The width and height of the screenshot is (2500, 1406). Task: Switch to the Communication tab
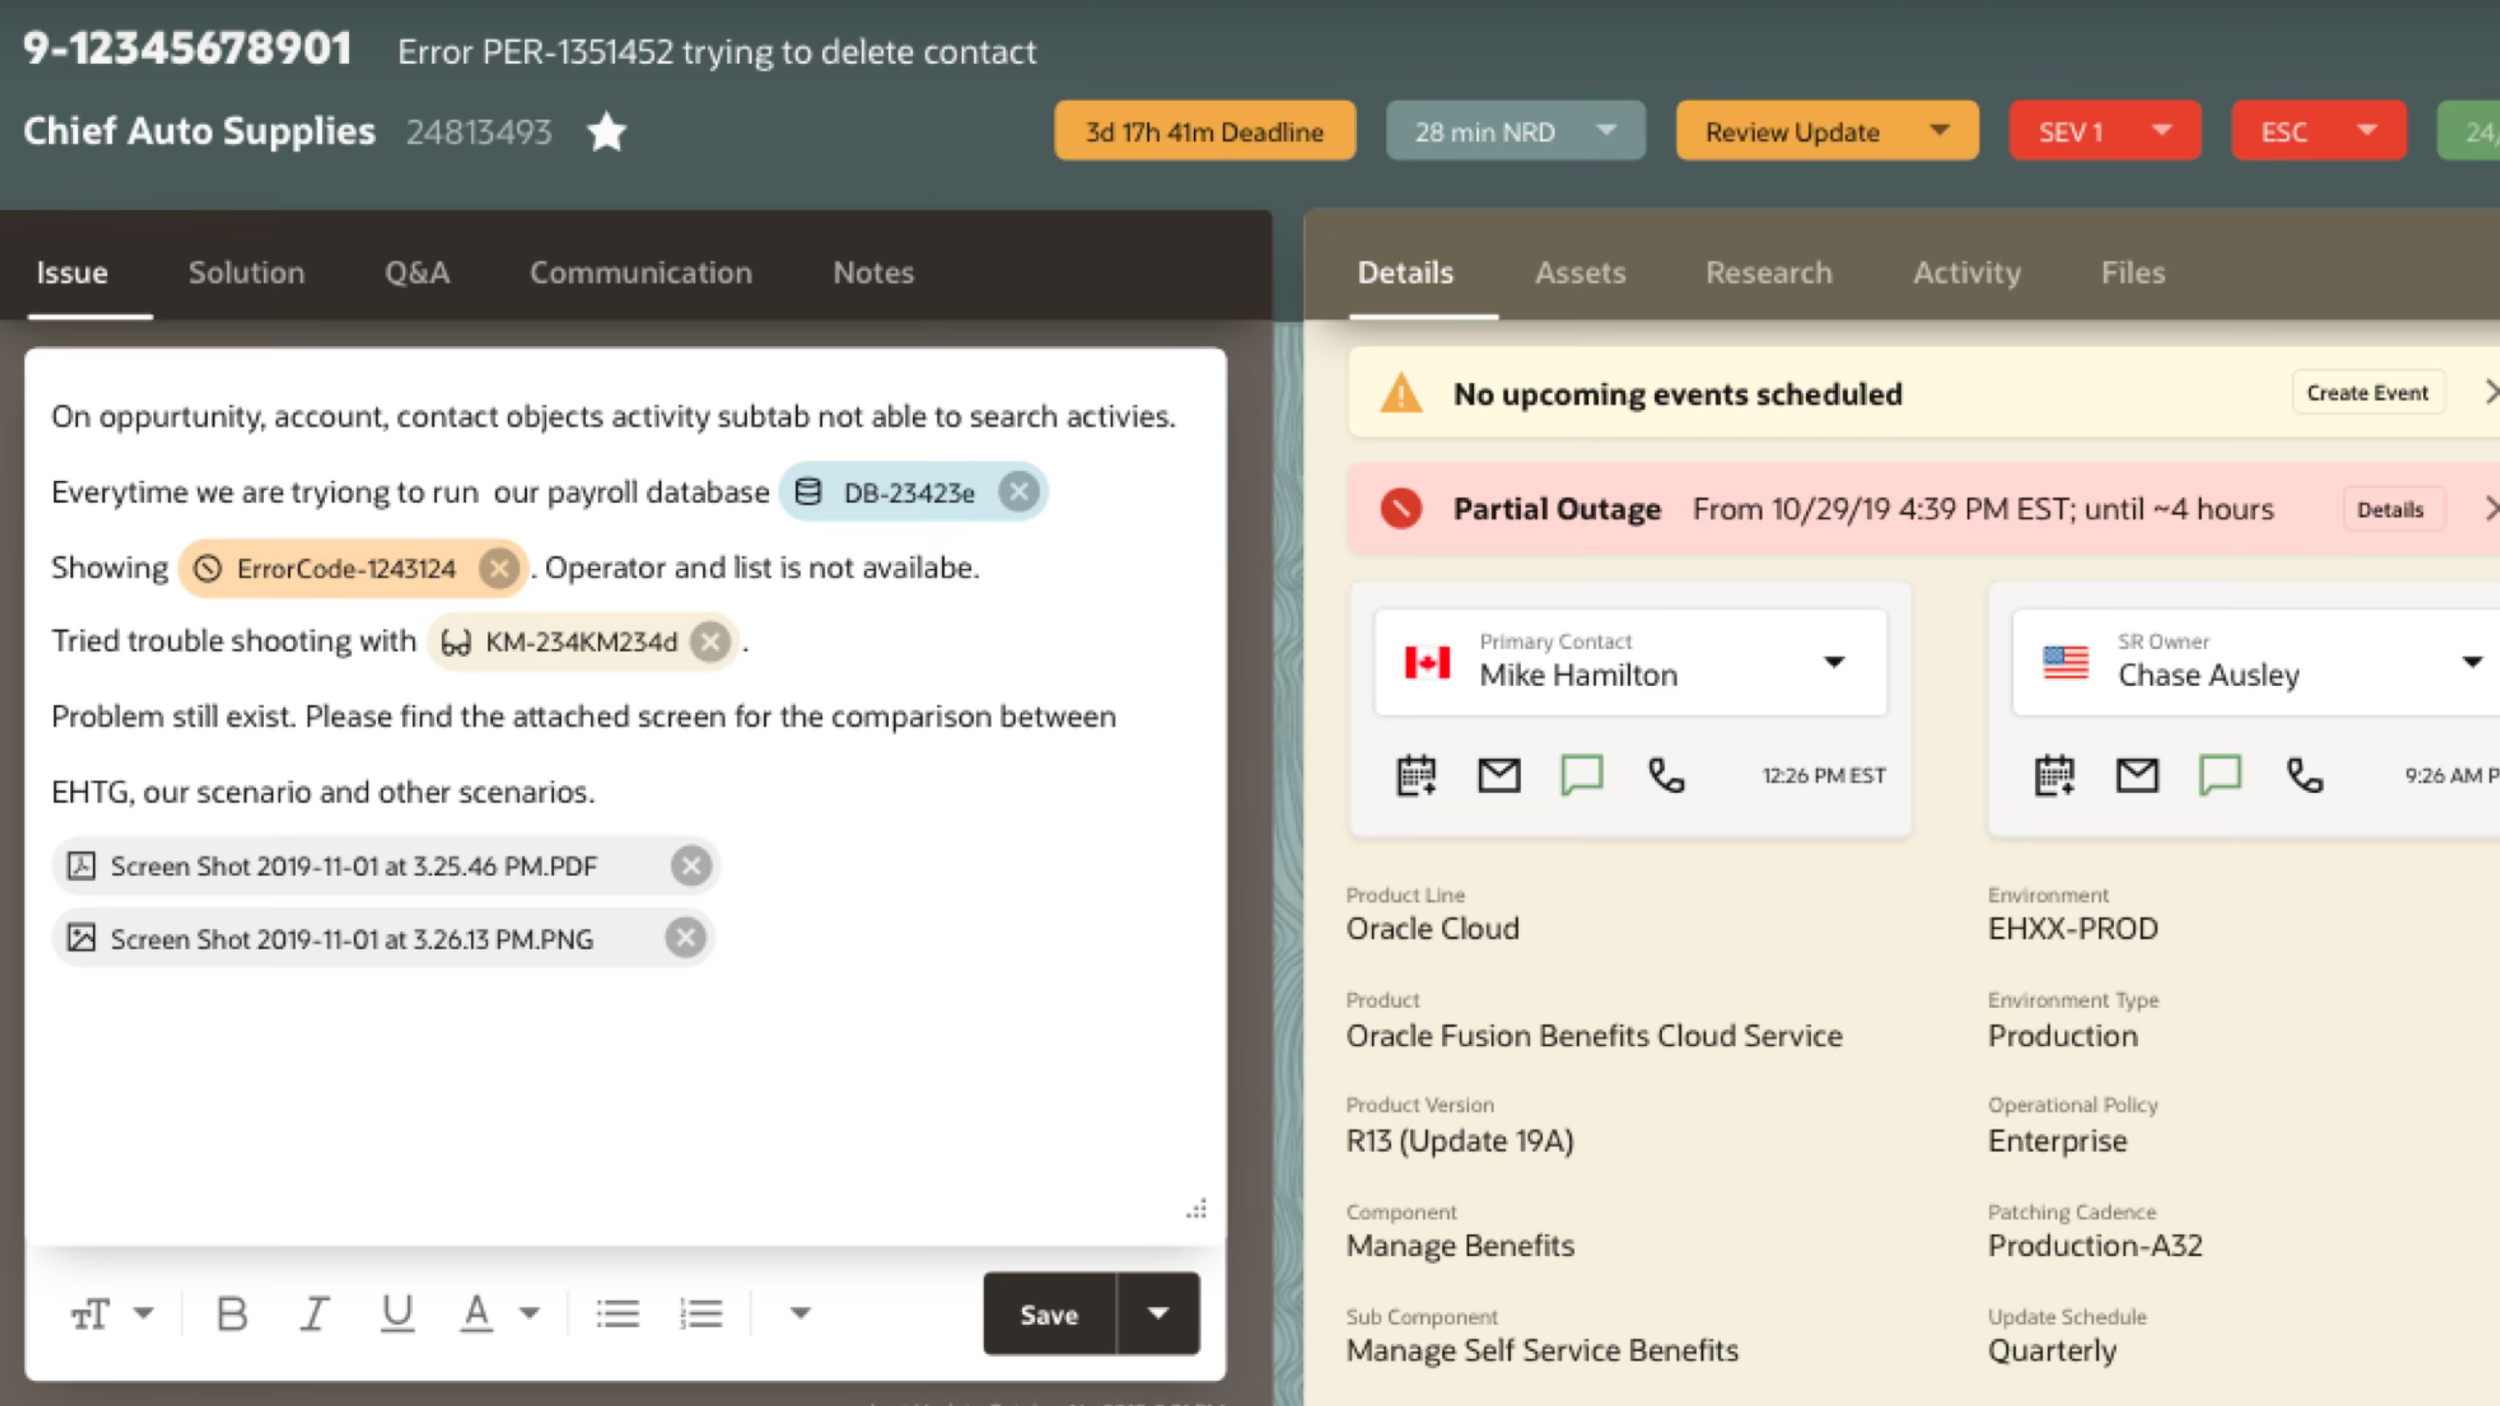pyautogui.click(x=641, y=272)
